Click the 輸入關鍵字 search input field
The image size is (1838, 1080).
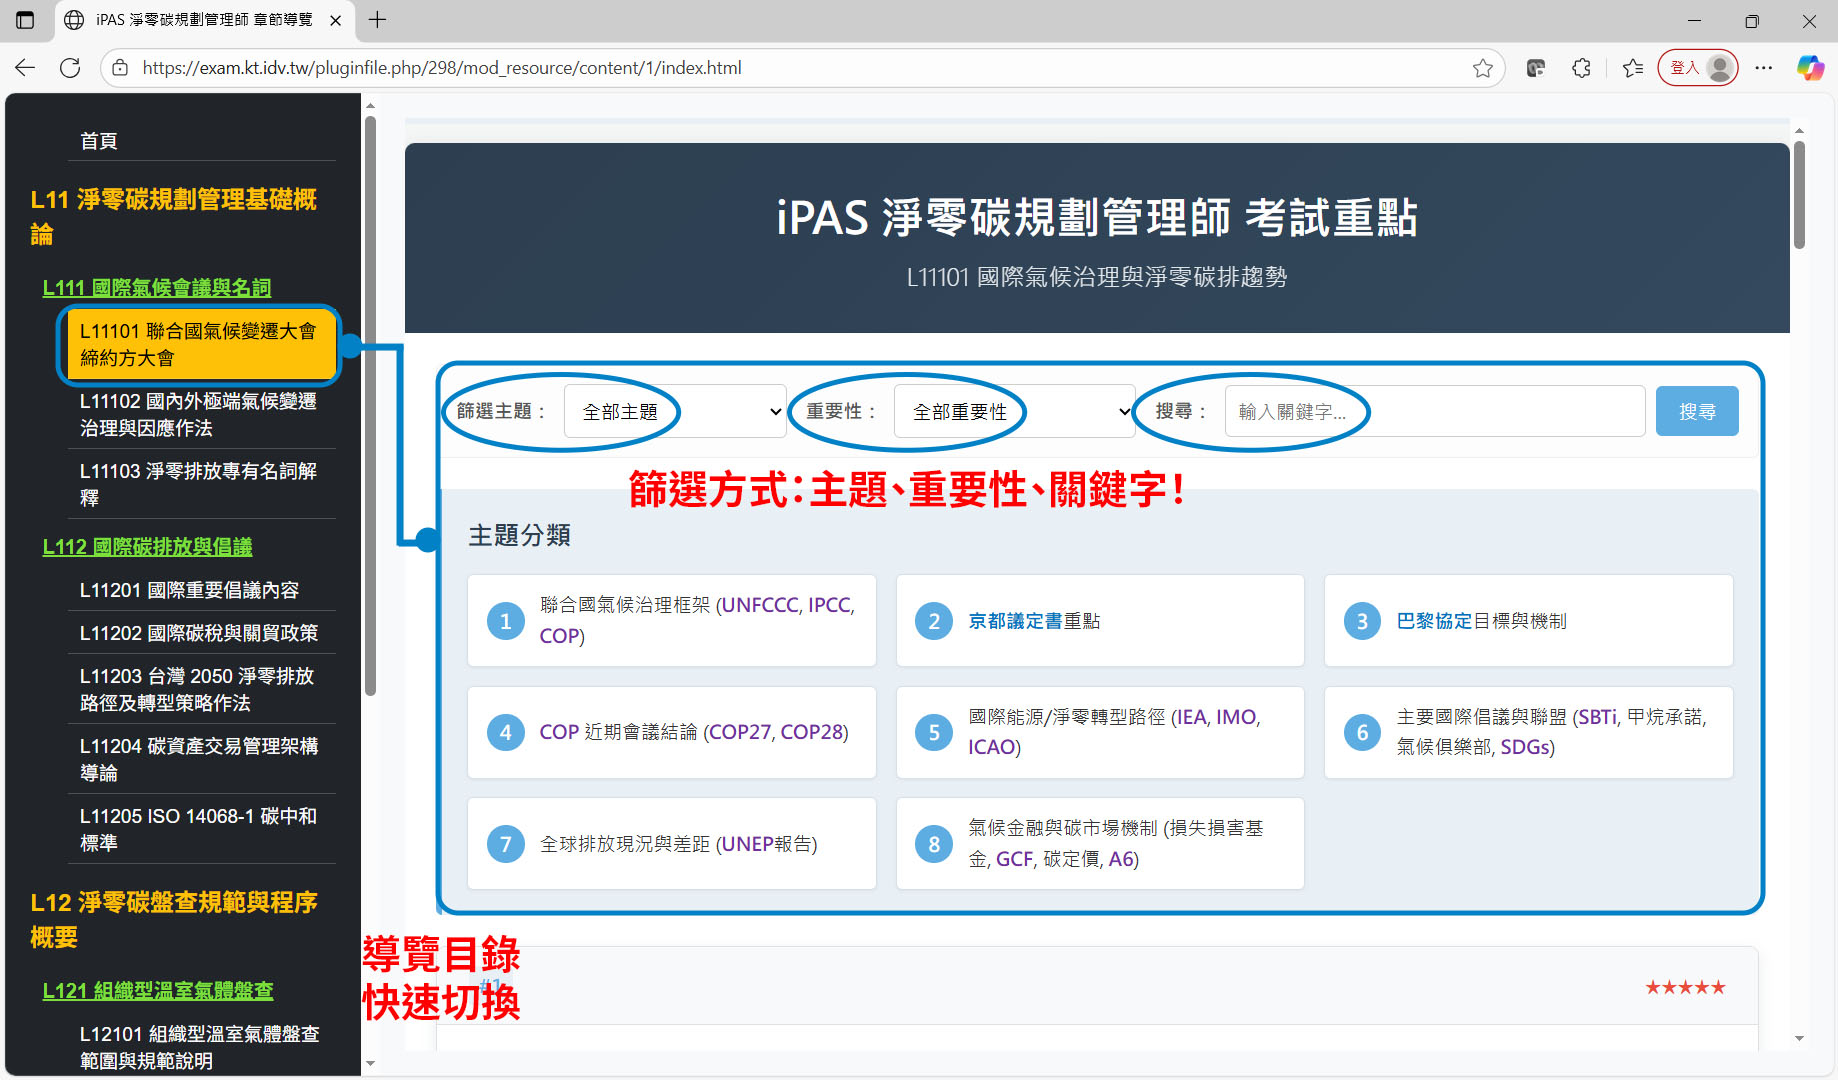tap(1434, 412)
